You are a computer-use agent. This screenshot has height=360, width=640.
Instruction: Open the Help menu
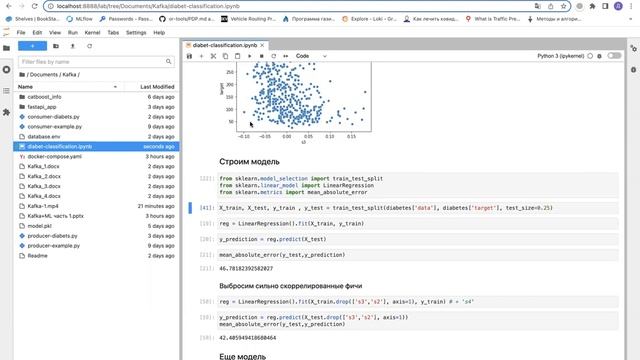(x=159, y=32)
